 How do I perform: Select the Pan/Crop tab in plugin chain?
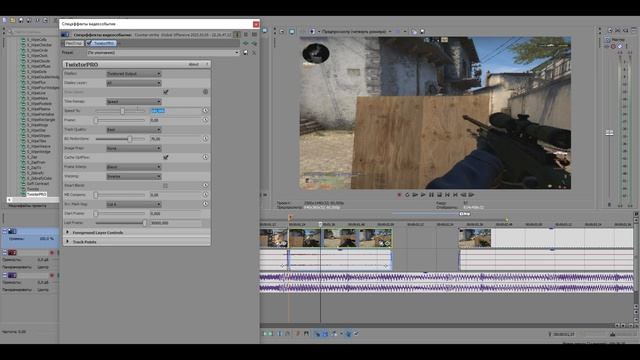[73, 43]
